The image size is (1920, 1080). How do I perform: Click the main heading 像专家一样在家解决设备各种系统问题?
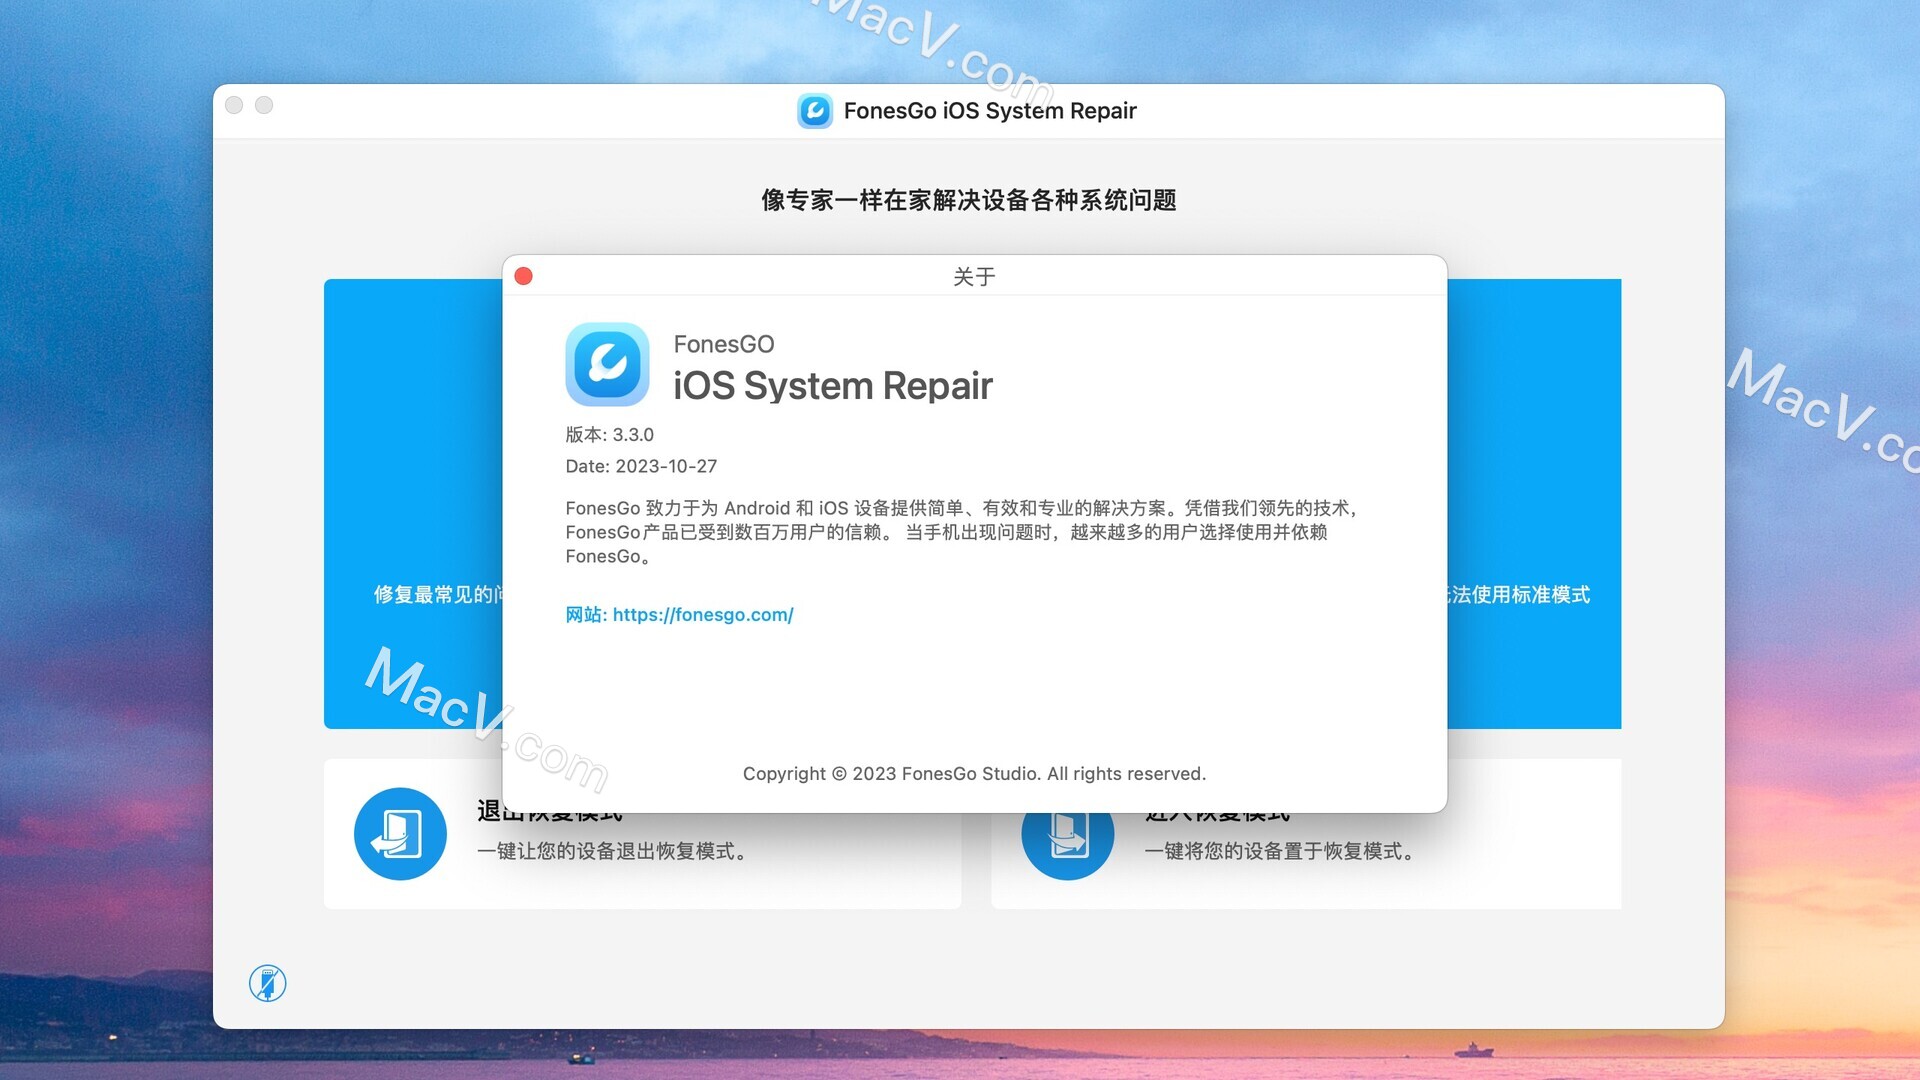[x=968, y=200]
